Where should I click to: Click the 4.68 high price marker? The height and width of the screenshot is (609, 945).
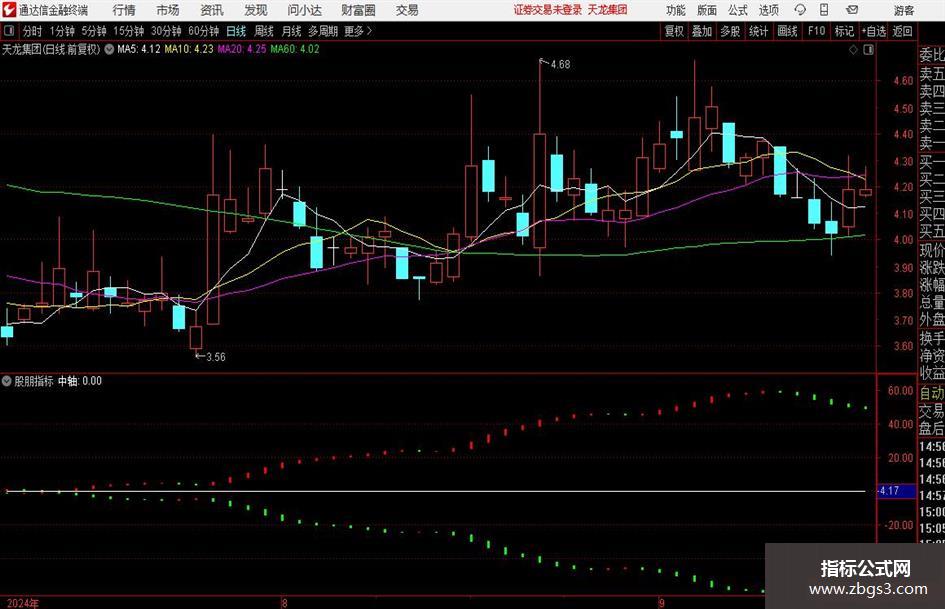[560, 65]
